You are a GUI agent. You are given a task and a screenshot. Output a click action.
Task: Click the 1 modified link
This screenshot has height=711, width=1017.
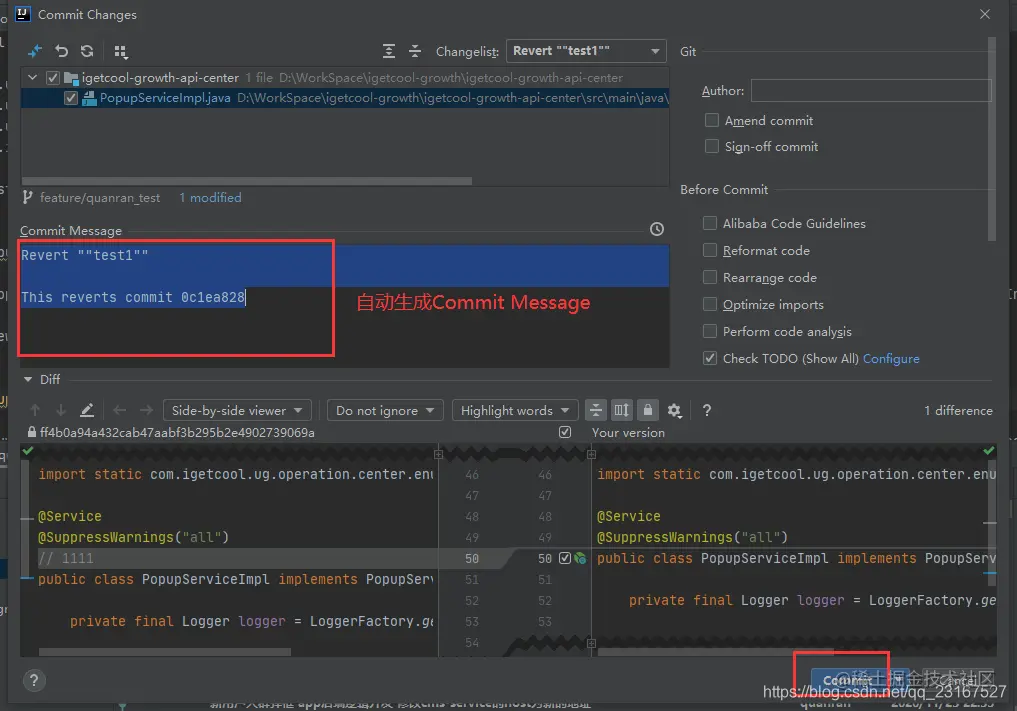(210, 197)
